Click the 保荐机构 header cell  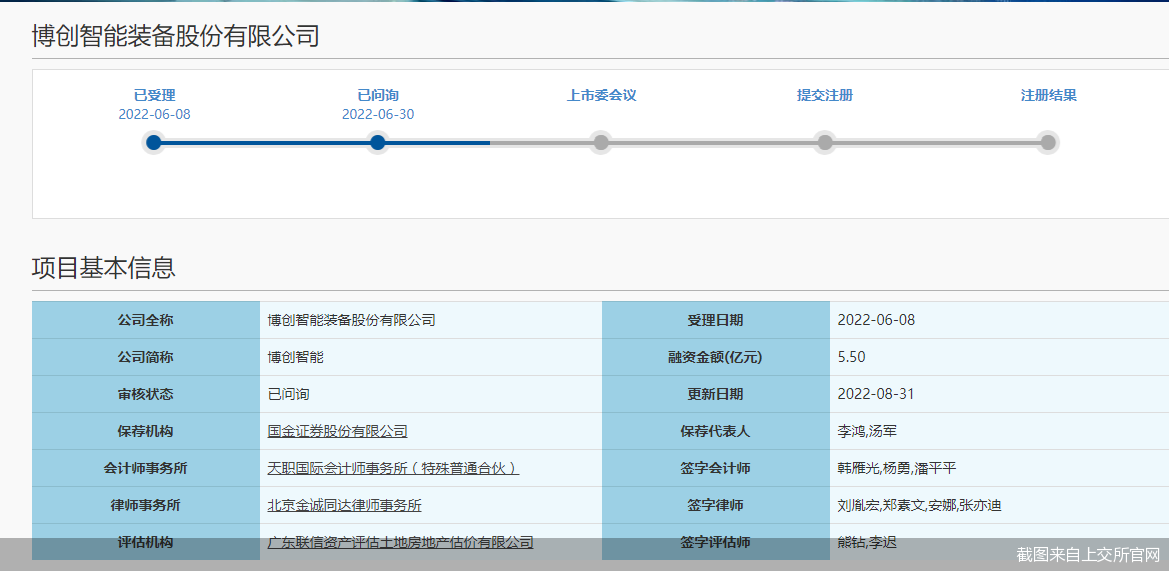tap(145, 432)
